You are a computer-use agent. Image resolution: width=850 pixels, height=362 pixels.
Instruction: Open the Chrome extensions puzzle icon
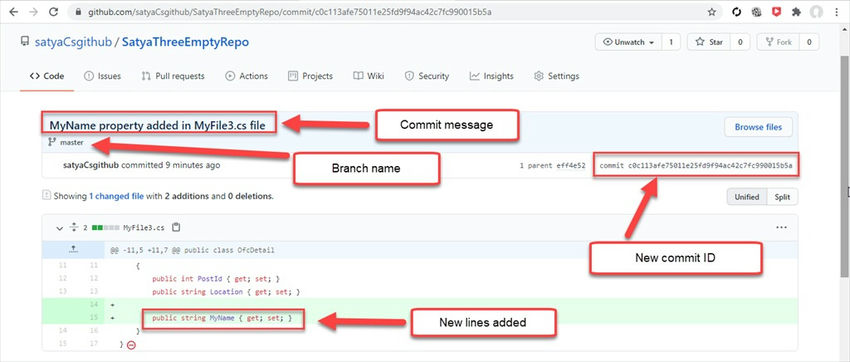point(796,12)
